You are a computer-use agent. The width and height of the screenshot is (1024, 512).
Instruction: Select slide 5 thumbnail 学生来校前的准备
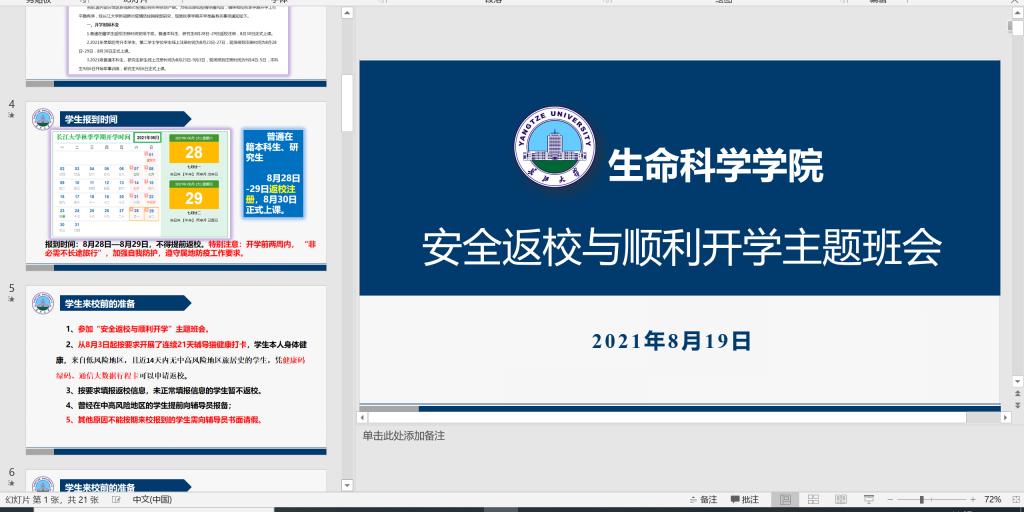(x=176, y=365)
